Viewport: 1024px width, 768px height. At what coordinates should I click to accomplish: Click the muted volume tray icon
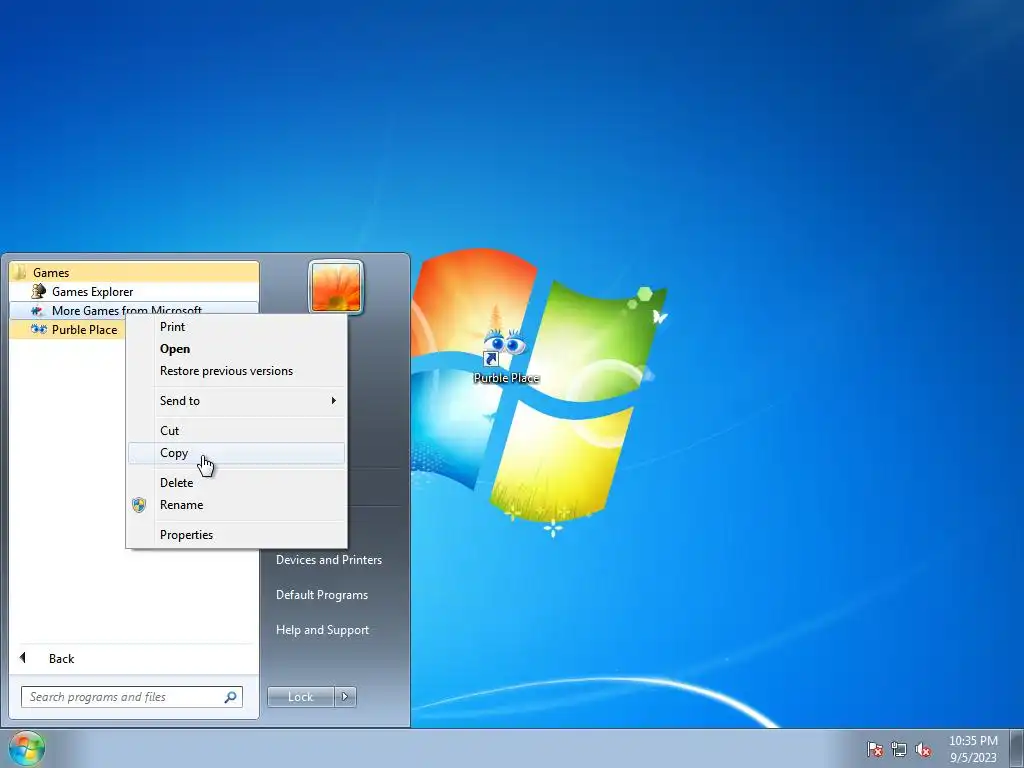point(923,749)
